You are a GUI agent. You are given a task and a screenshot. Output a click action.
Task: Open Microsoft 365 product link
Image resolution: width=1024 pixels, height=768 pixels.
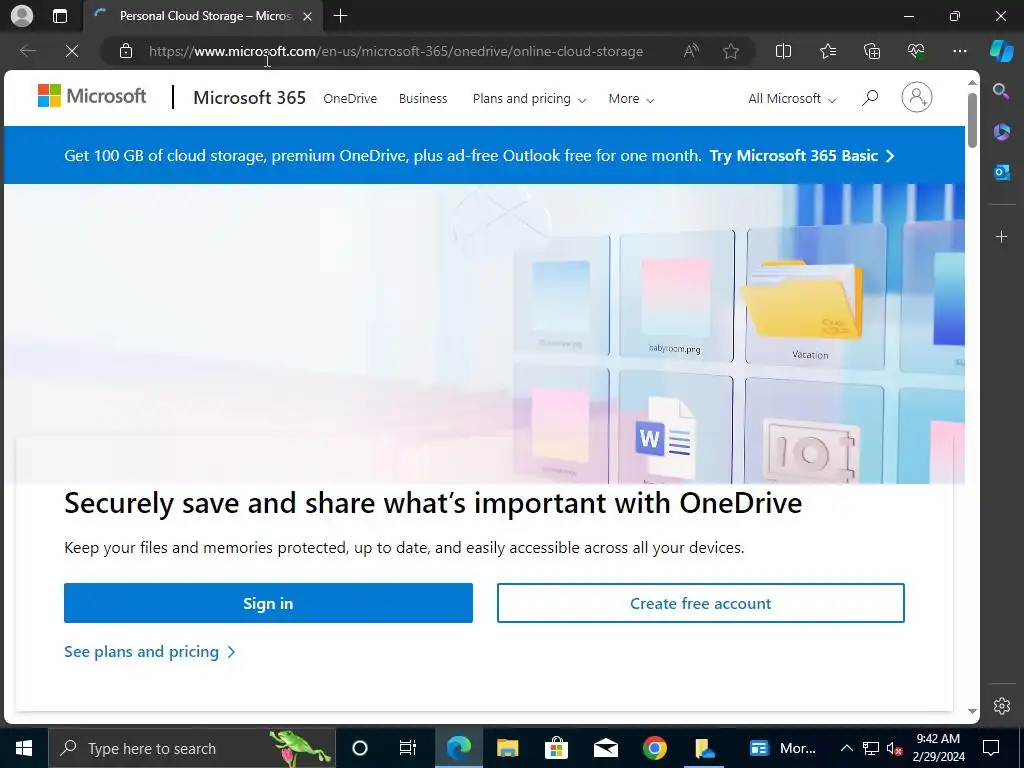(x=249, y=98)
